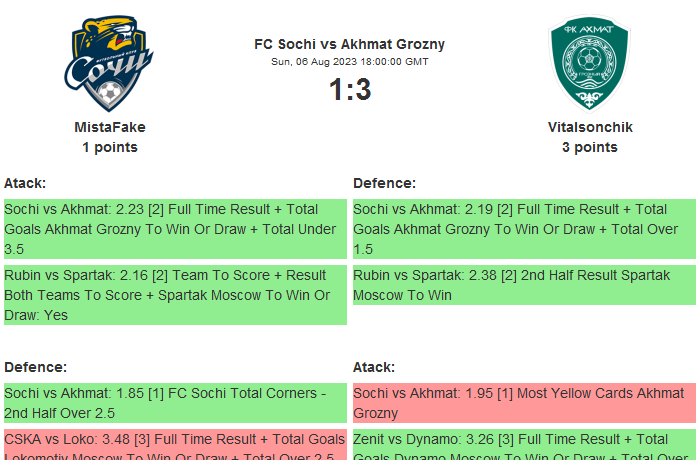
Task: Click the FC Sochi team logo
Action: point(109,64)
